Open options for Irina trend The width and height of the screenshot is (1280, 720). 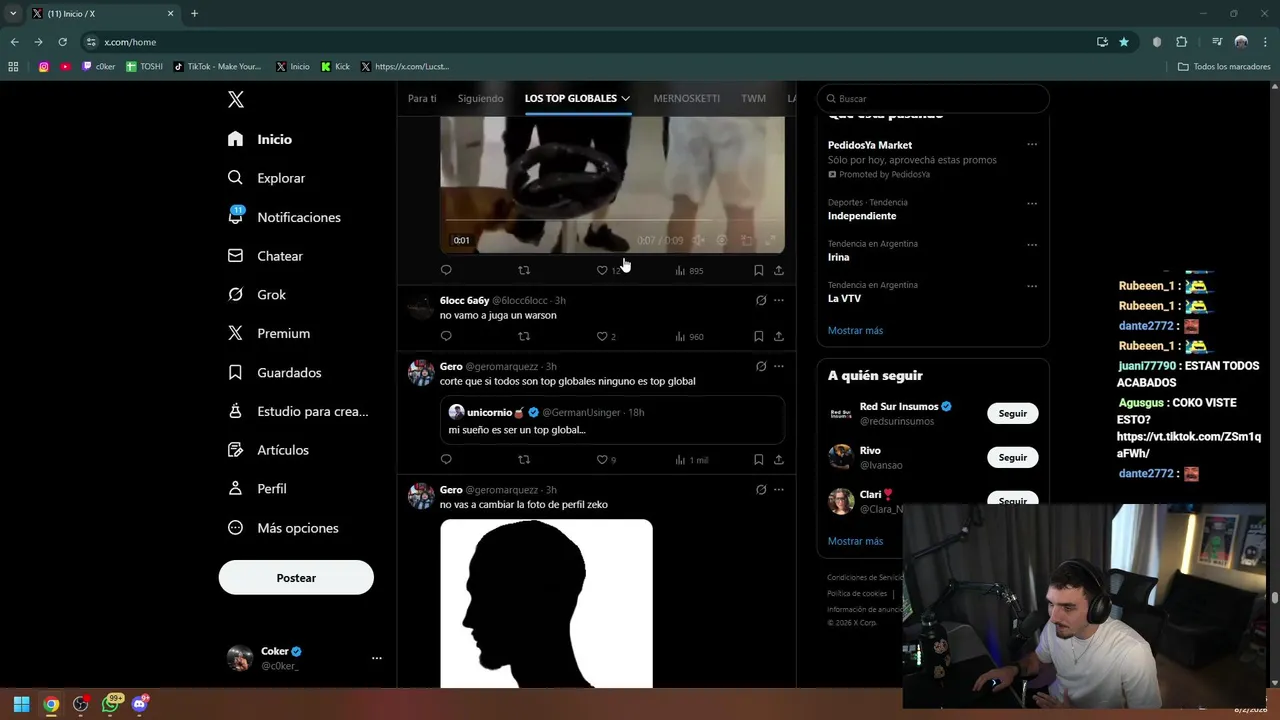click(1032, 244)
